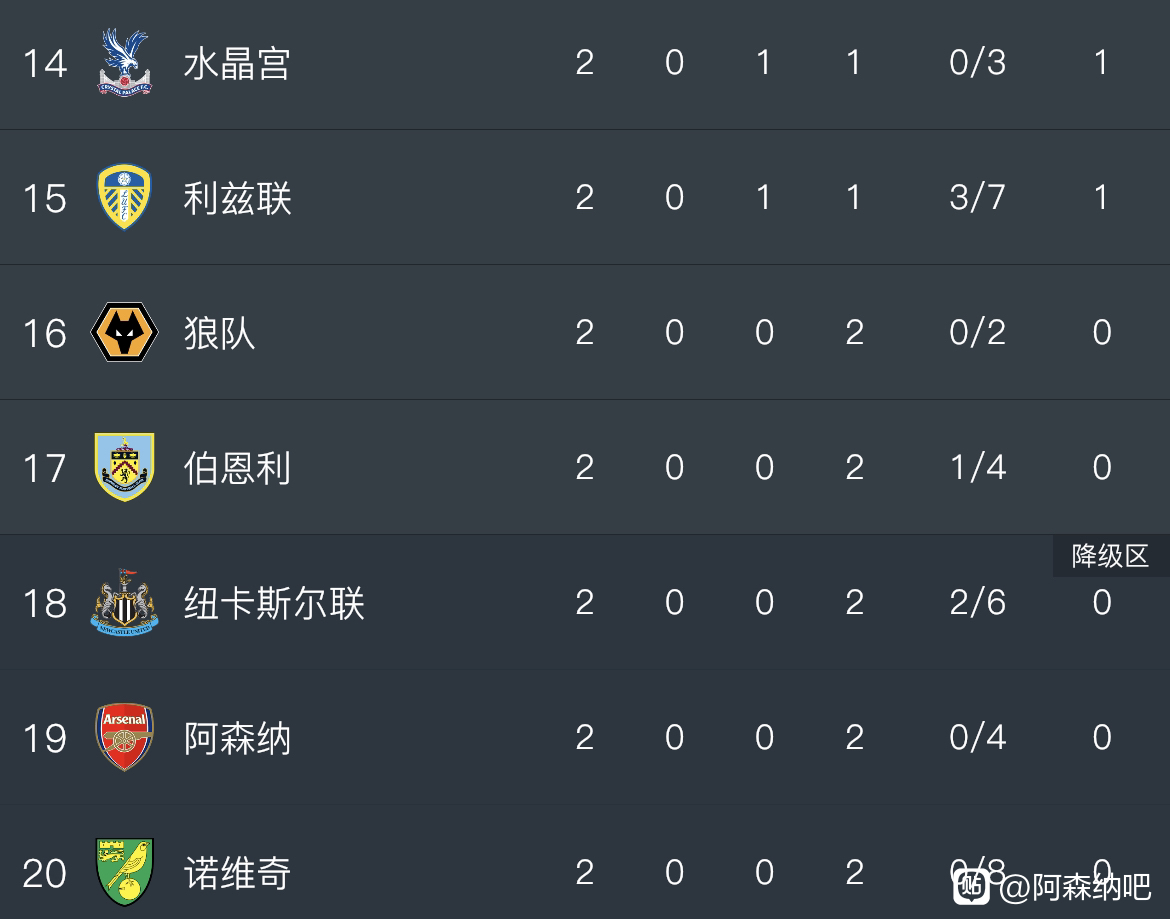Tap the Wolves club badge

click(x=125, y=332)
